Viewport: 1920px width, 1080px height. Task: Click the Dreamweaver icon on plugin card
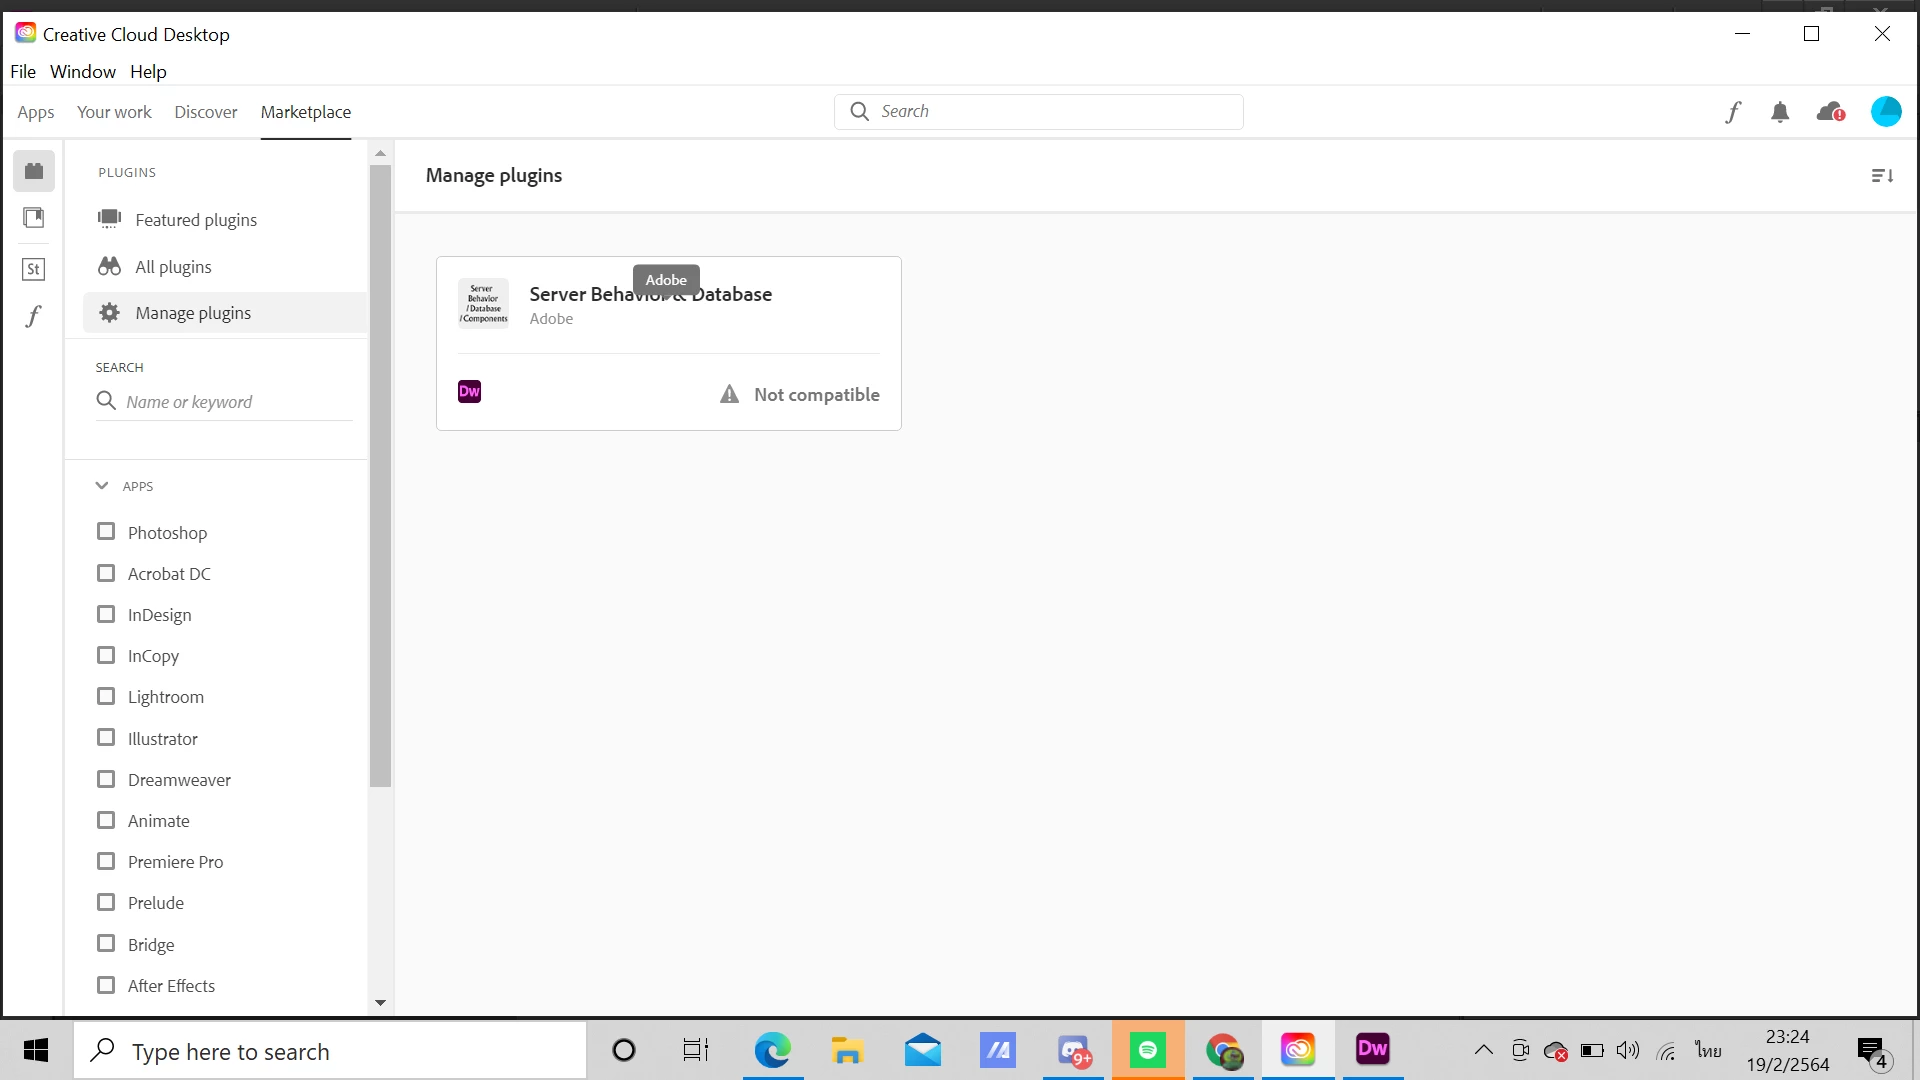469,392
